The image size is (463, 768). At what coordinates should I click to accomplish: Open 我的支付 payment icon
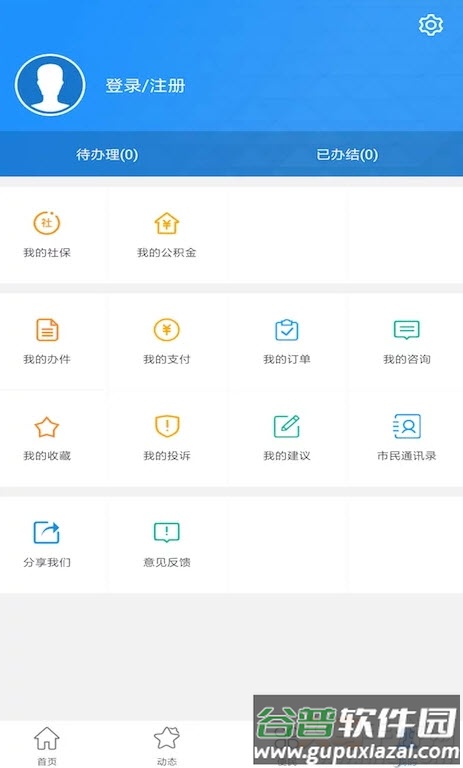tap(167, 330)
